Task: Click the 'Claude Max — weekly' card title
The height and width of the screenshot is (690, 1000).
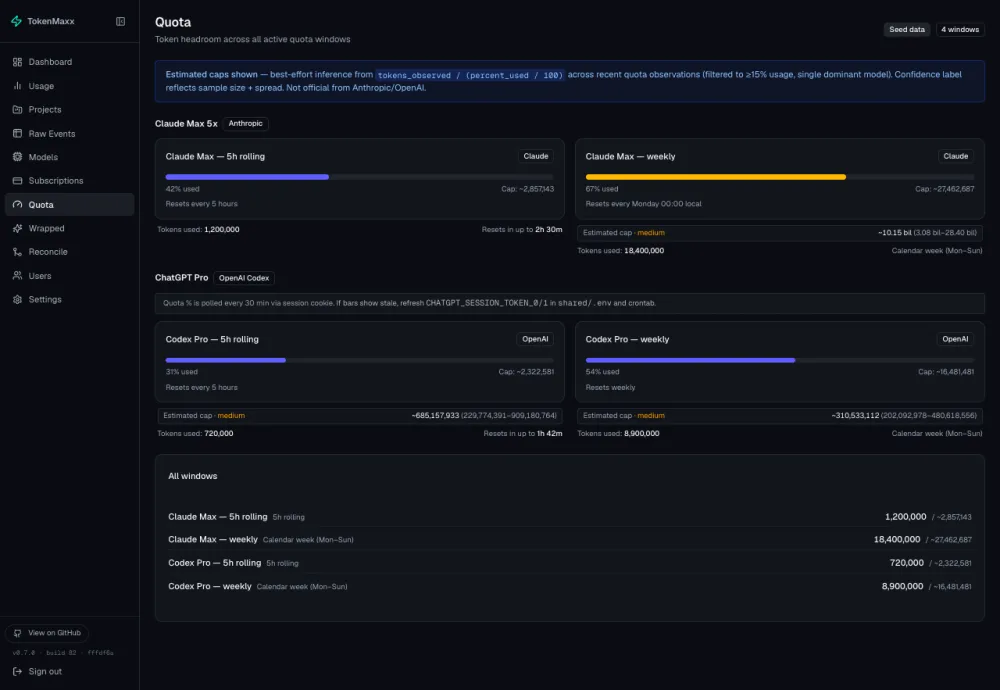Action: [630, 156]
